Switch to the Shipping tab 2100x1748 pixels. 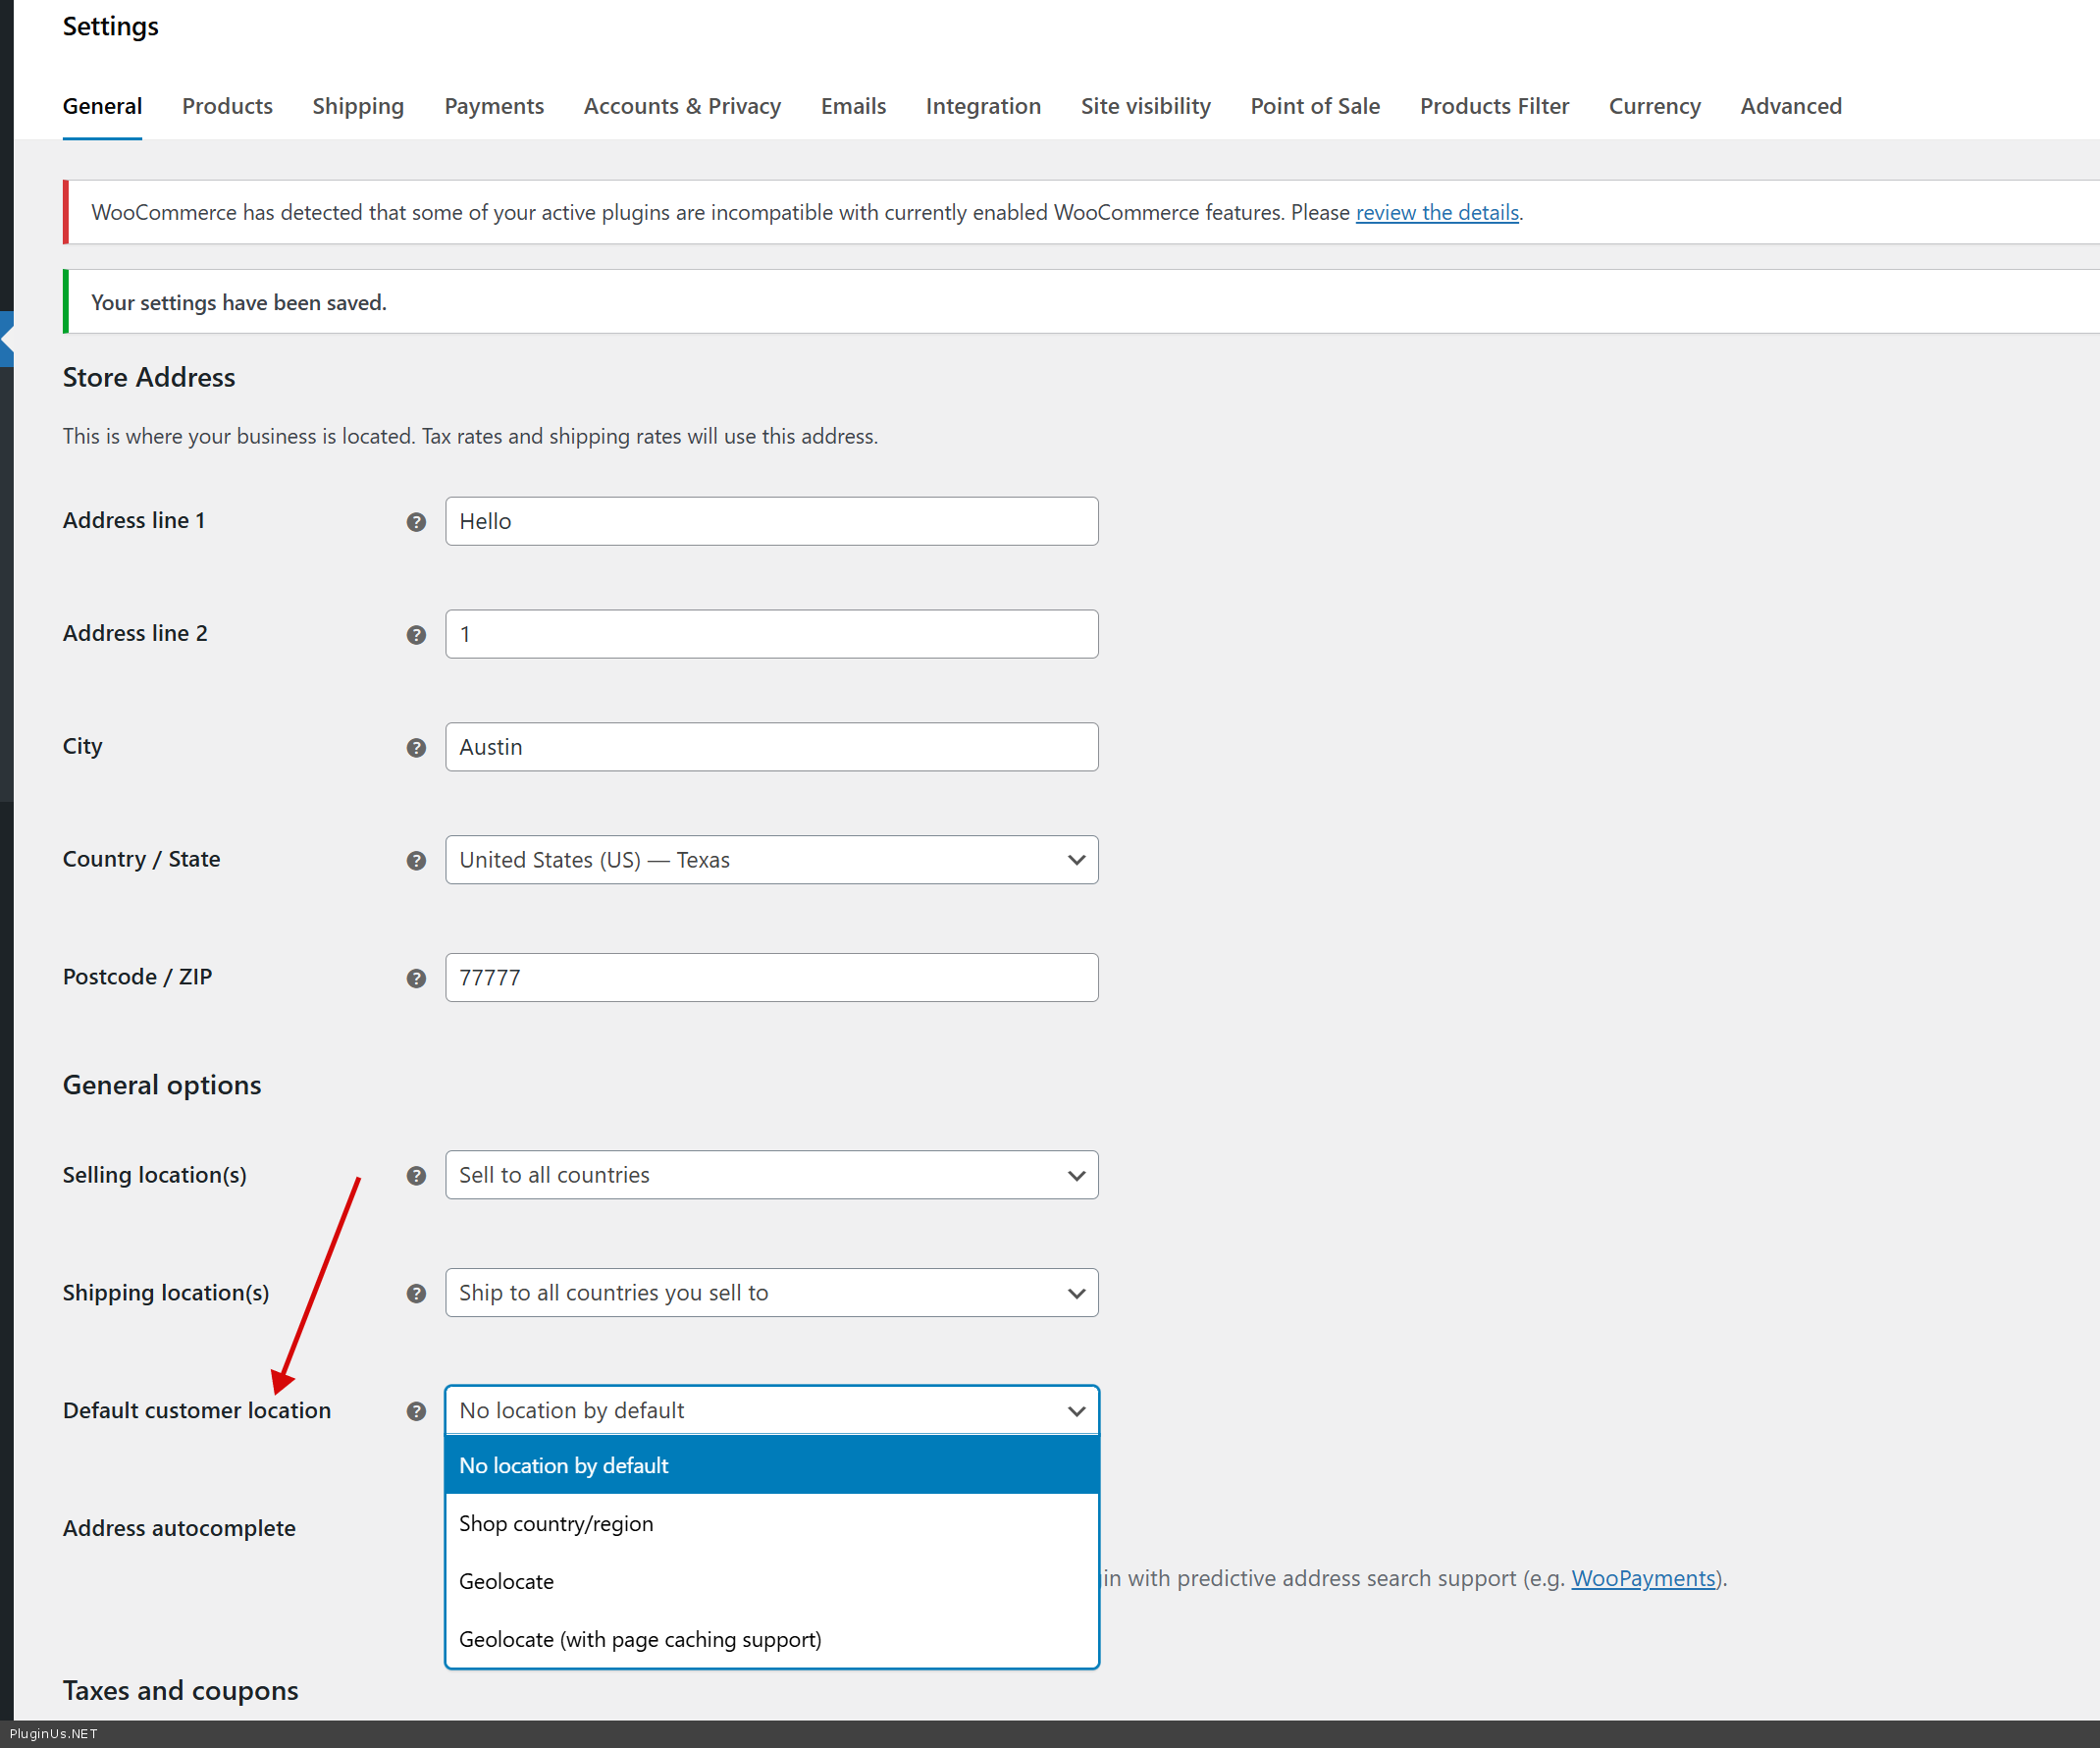click(358, 106)
